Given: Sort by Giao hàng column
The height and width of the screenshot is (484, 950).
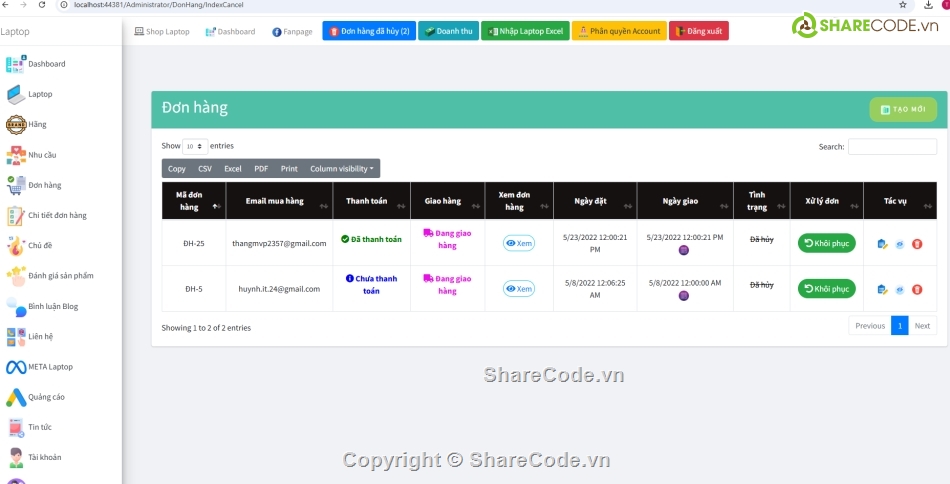Looking at the screenshot, I should tap(448, 201).
